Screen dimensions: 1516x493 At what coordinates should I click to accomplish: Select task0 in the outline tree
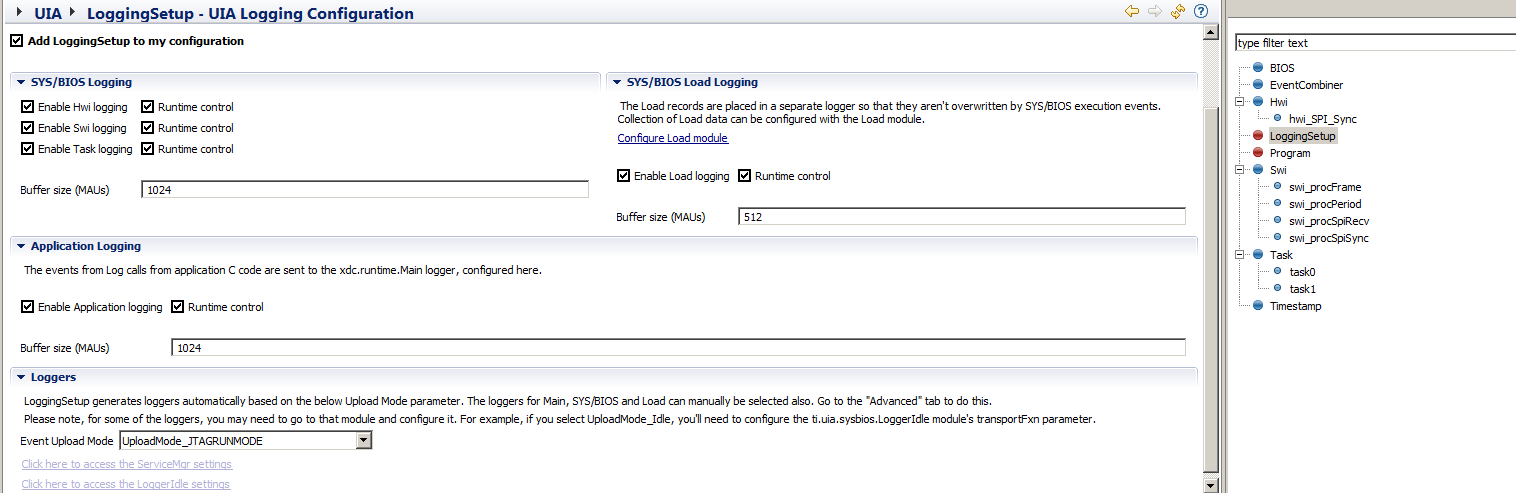[x=1302, y=272]
